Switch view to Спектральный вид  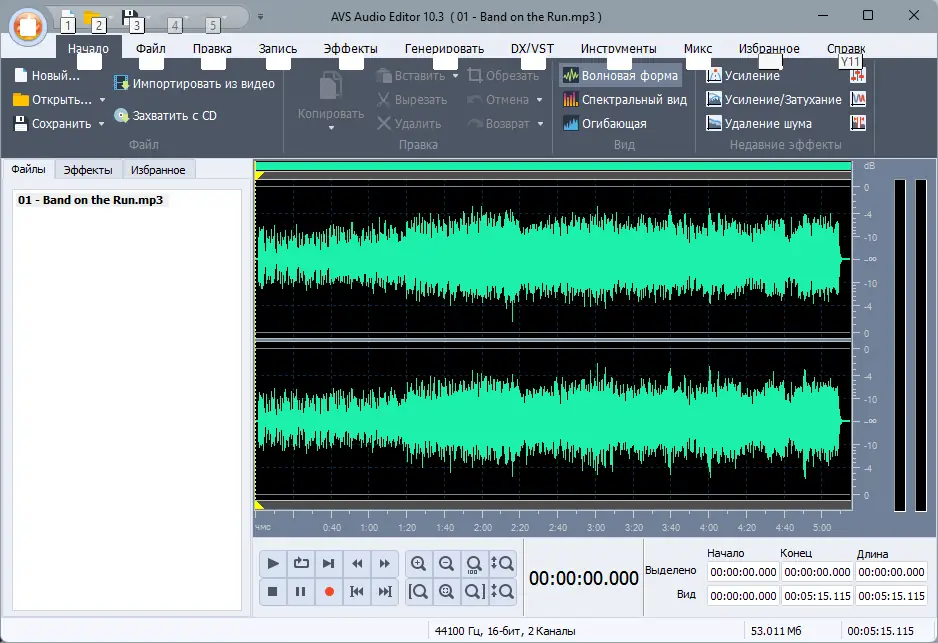click(624, 100)
